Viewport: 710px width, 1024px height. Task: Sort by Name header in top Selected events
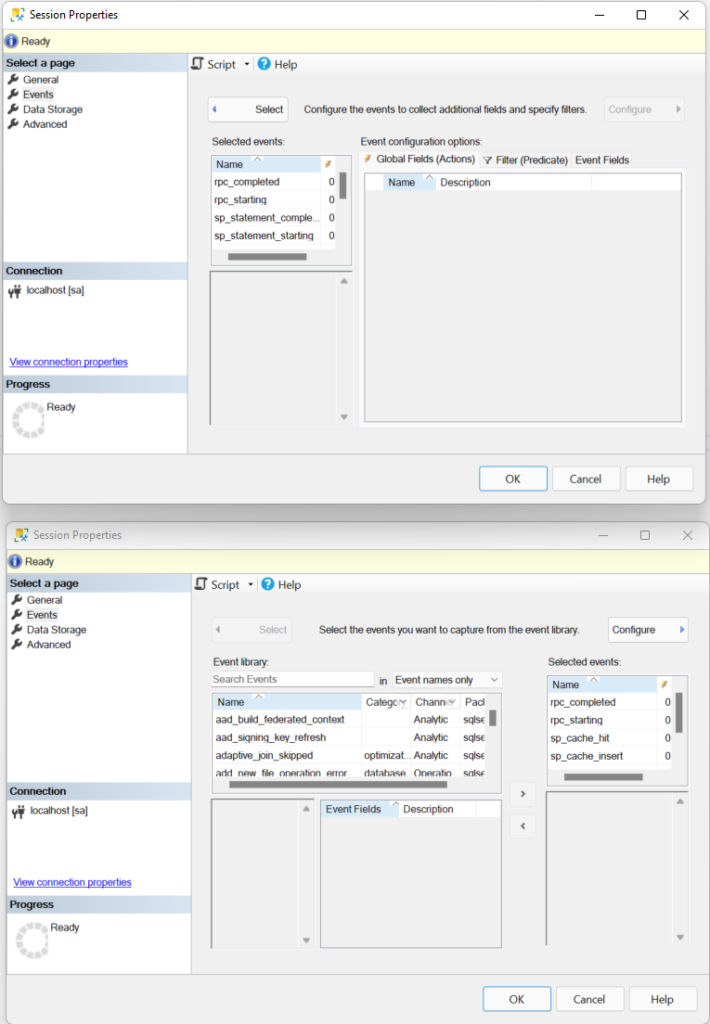click(266, 164)
